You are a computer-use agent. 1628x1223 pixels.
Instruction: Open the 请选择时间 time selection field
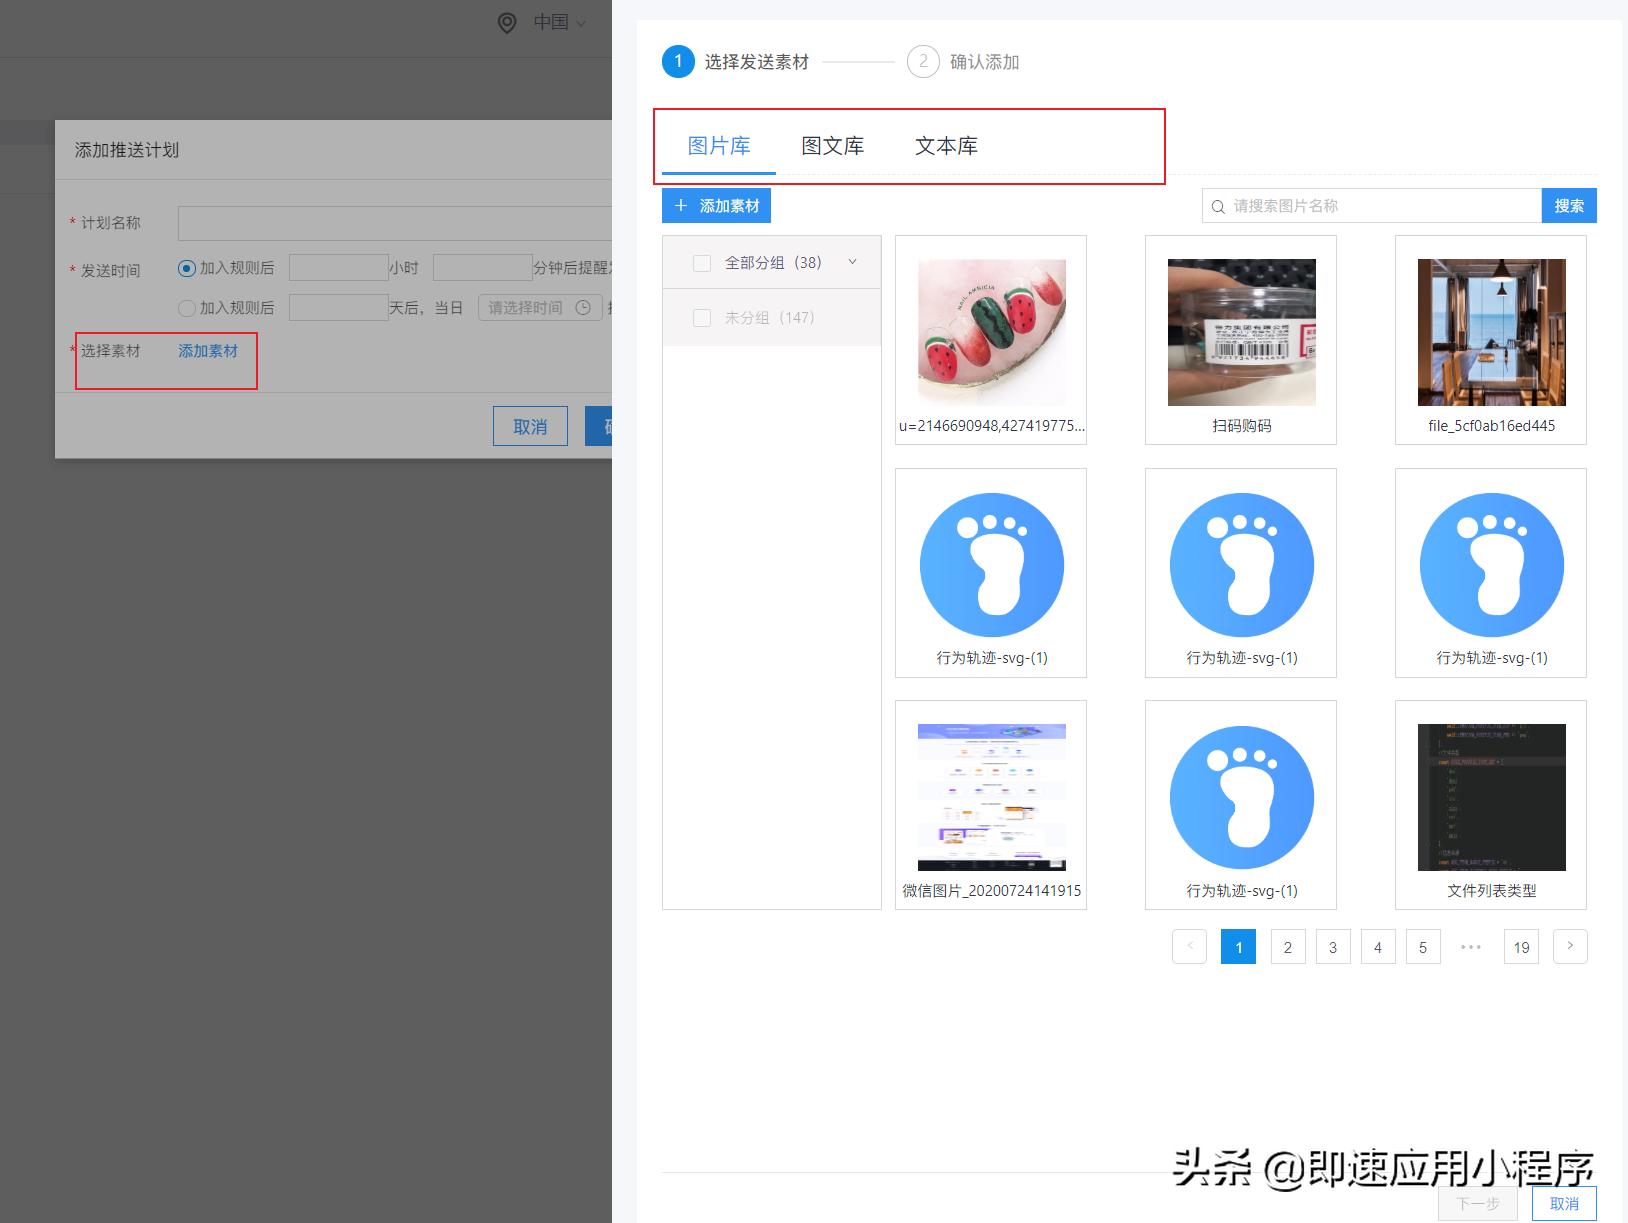click(x=527, y=308)
